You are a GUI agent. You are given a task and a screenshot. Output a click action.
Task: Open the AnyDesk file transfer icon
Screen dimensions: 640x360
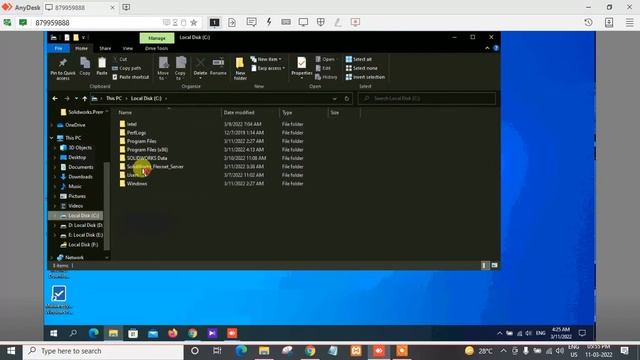pyautogui.click(x=232, y=22)
